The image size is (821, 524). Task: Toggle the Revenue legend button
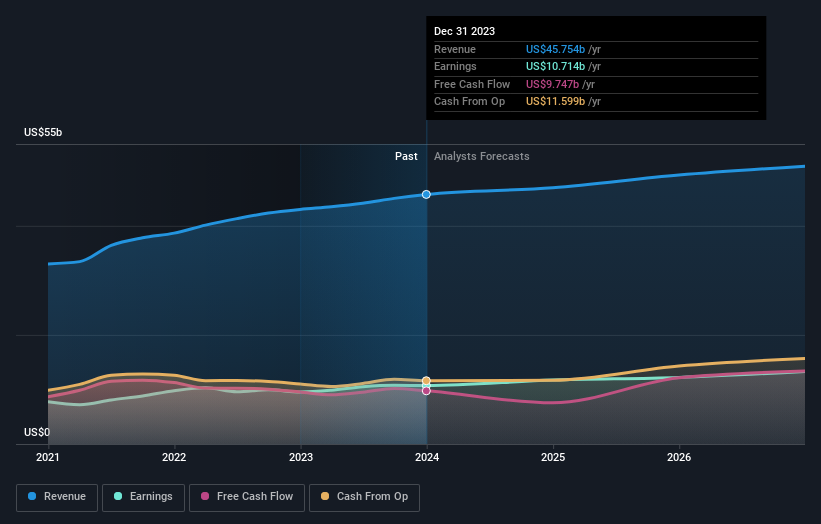57,497
